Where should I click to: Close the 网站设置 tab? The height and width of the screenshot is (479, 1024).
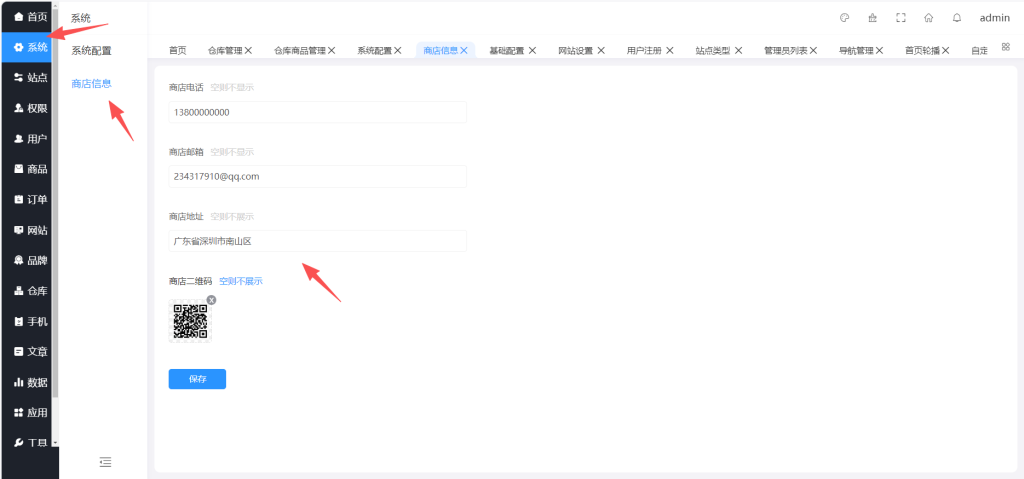tap(601, 50)
